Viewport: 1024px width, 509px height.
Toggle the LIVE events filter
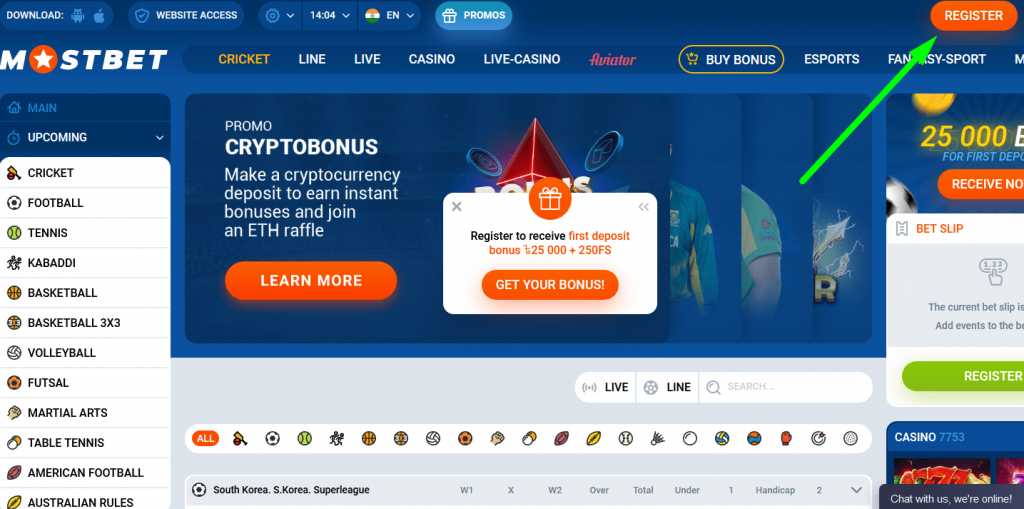(x=605, y=387)
